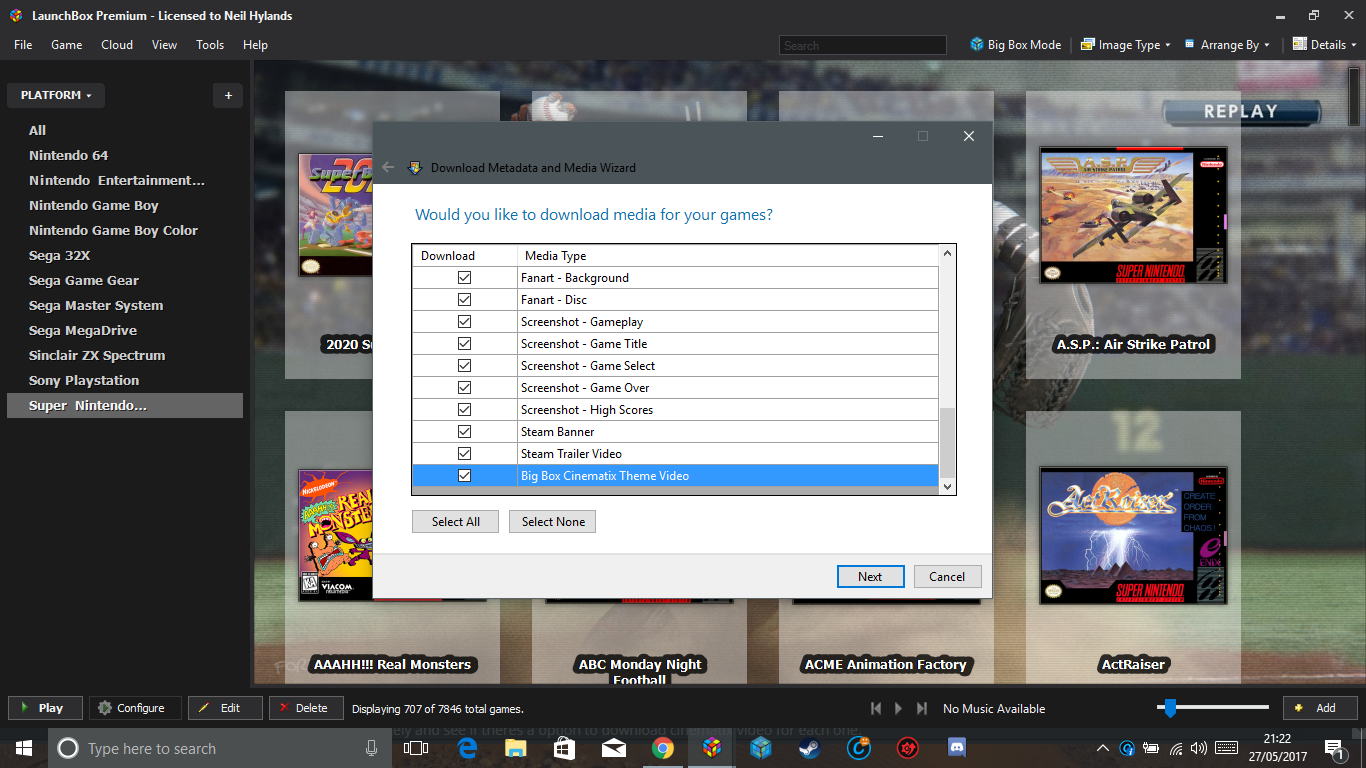Click the Select All button
Screen dimensions: 1366x768
tap(455, 522)
